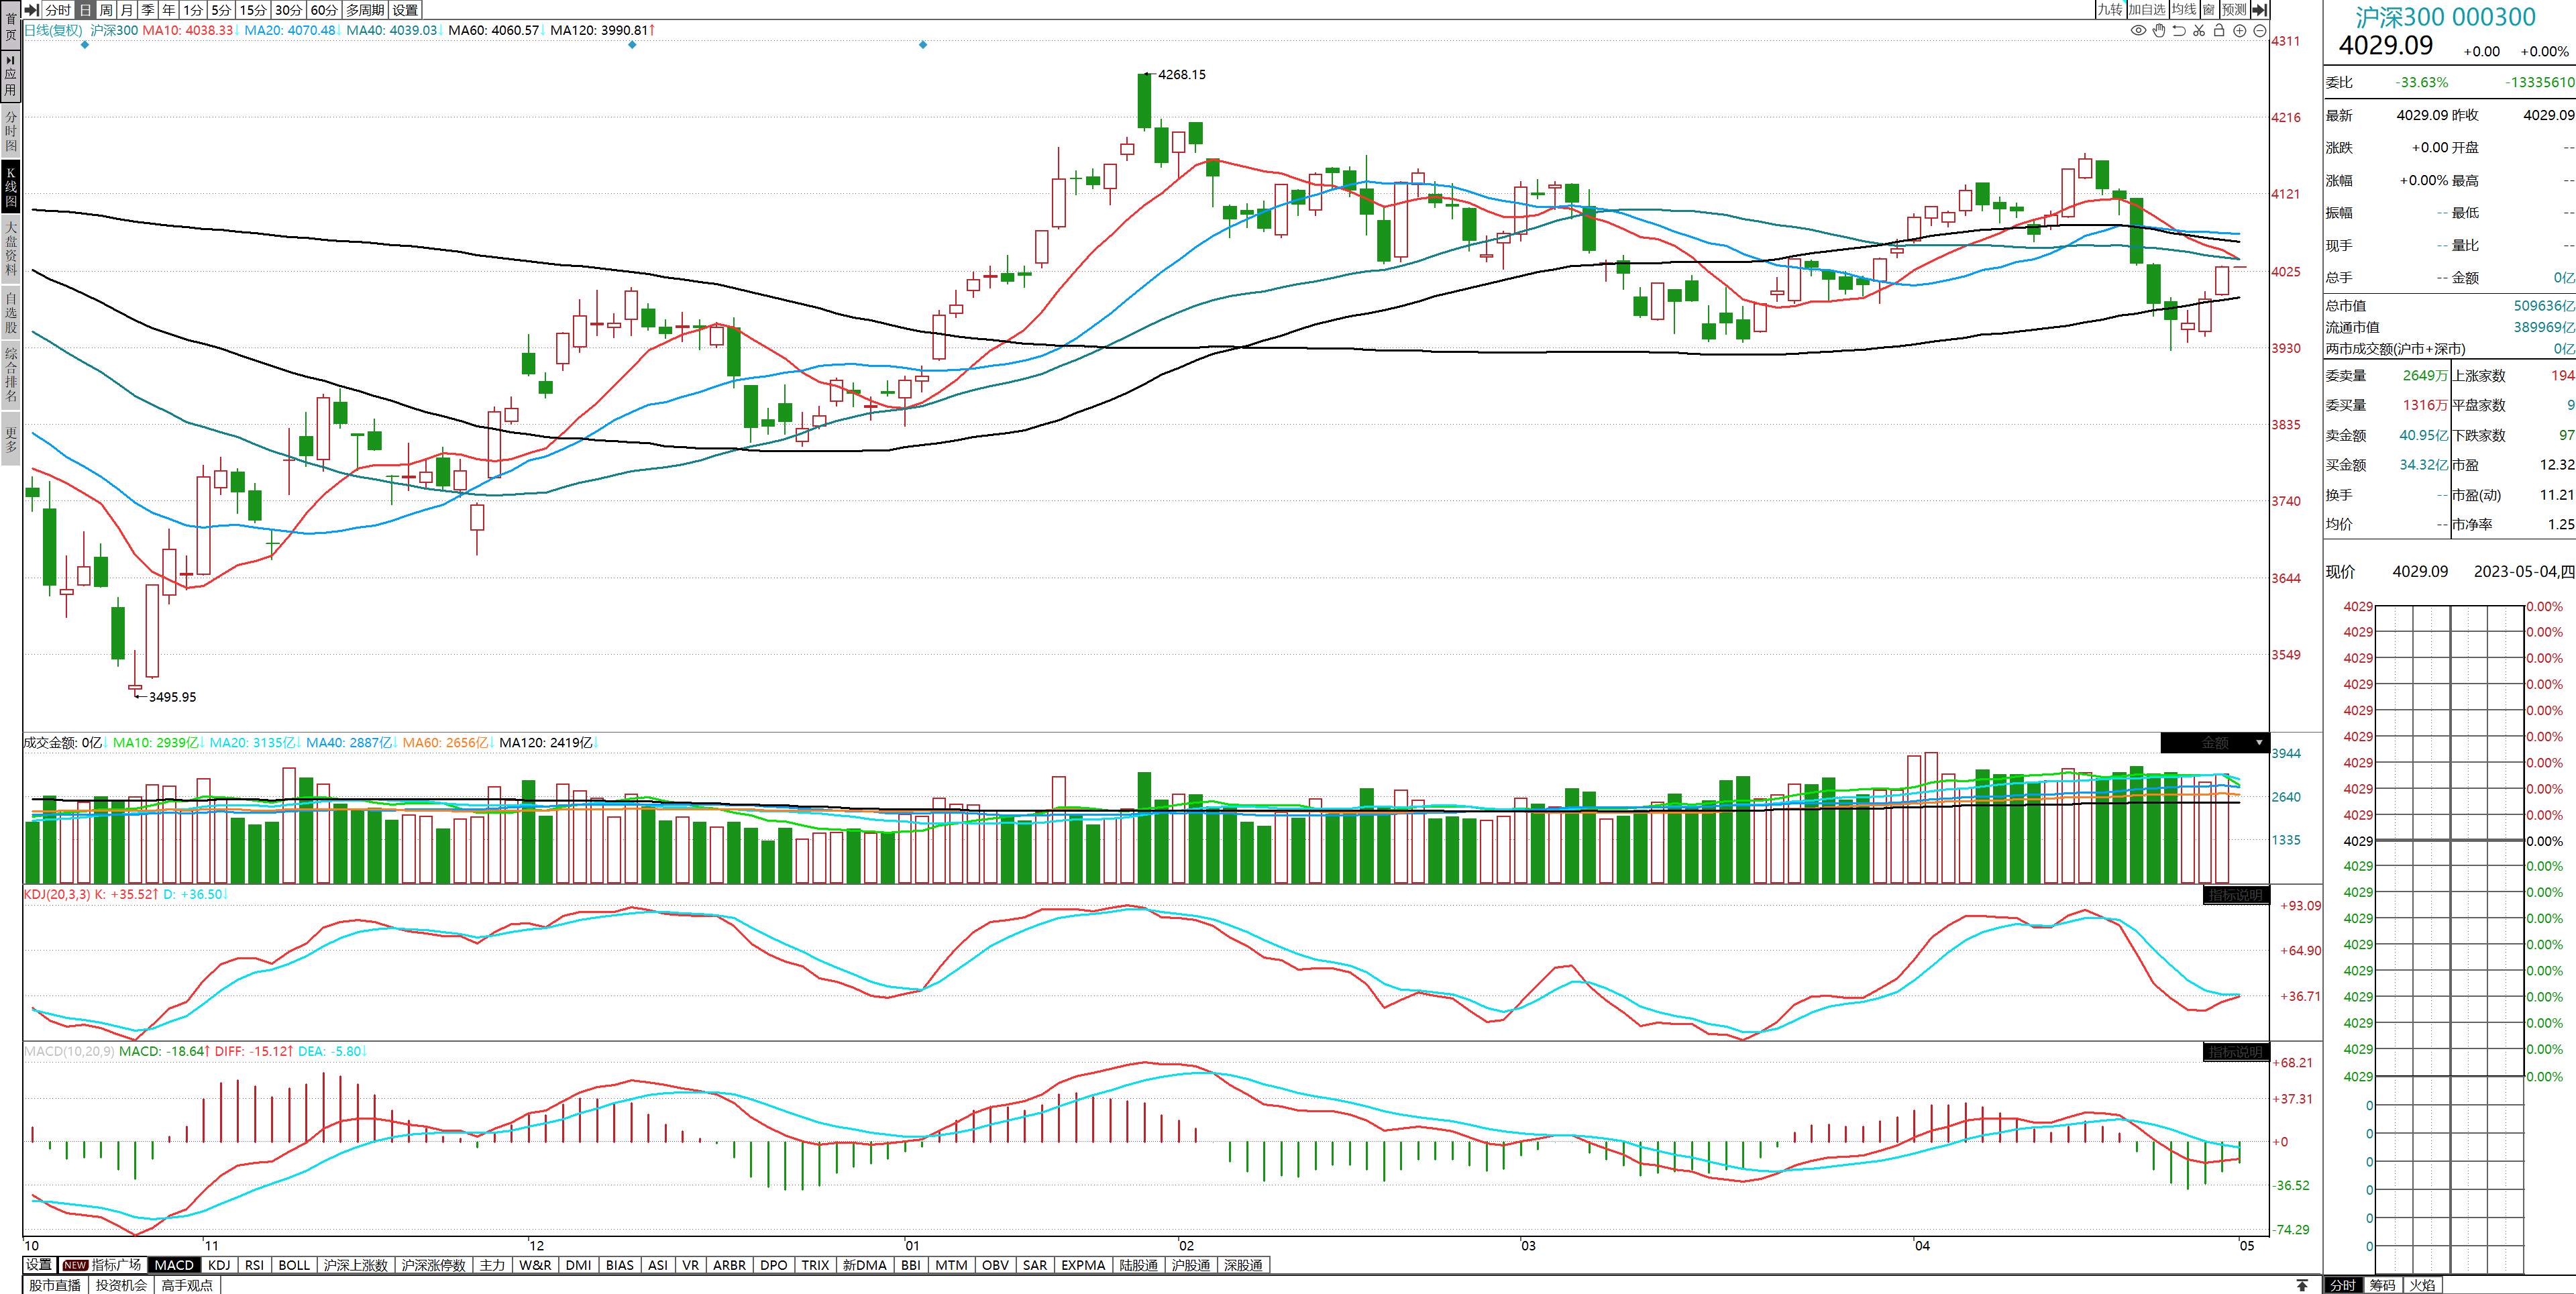Viewport: 2576px width, 1294px height.
Task: Click the eye visibility icon above chart
Action: (x=2138, y=30)
